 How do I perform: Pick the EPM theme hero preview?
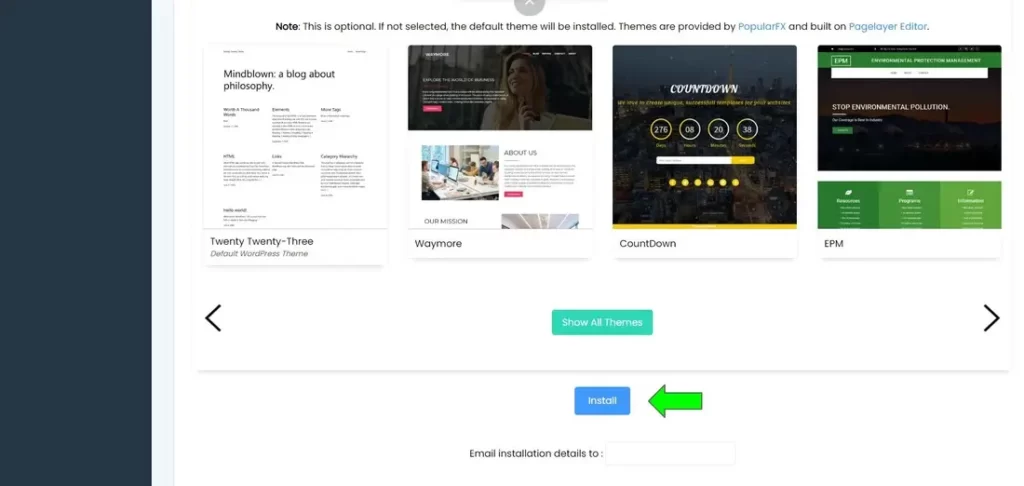click(x=908, y=110)
